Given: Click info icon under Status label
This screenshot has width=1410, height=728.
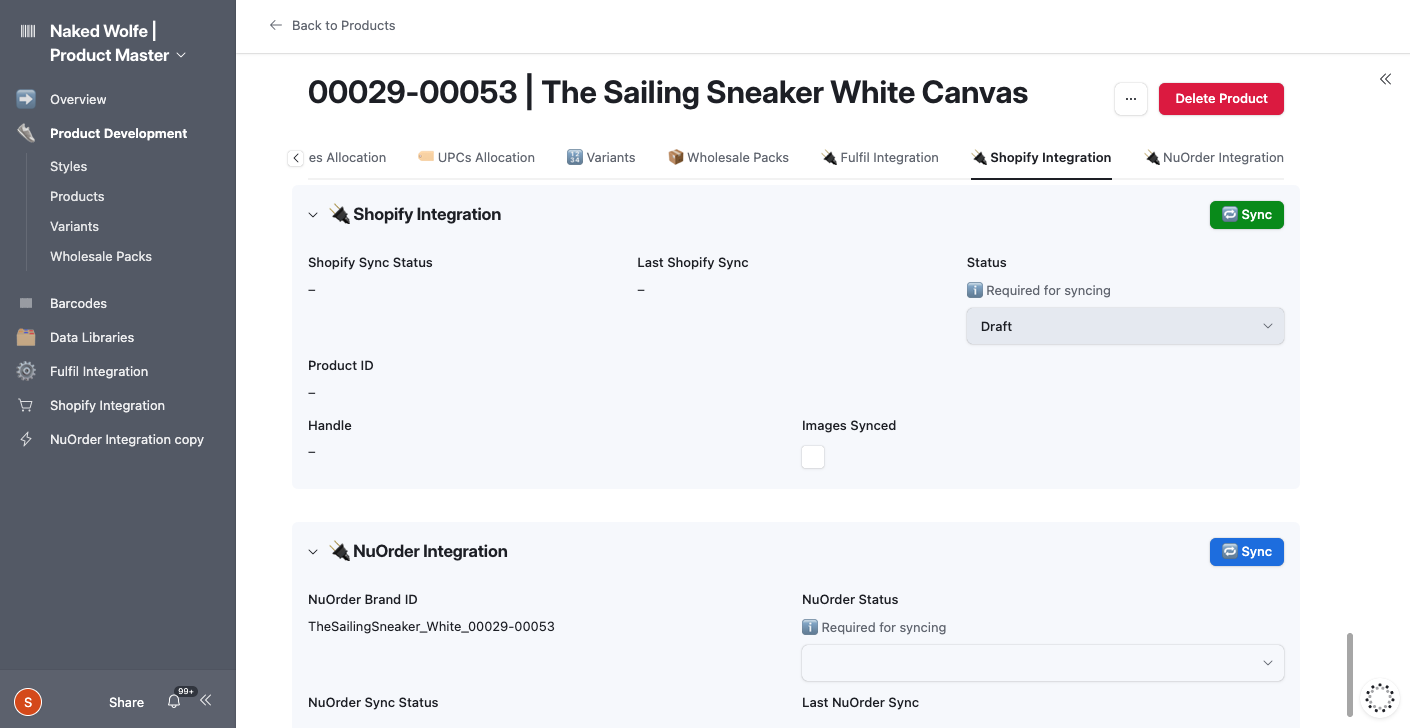Looking at the screenshot, I should pyautogui.click(x=975, y=290).
